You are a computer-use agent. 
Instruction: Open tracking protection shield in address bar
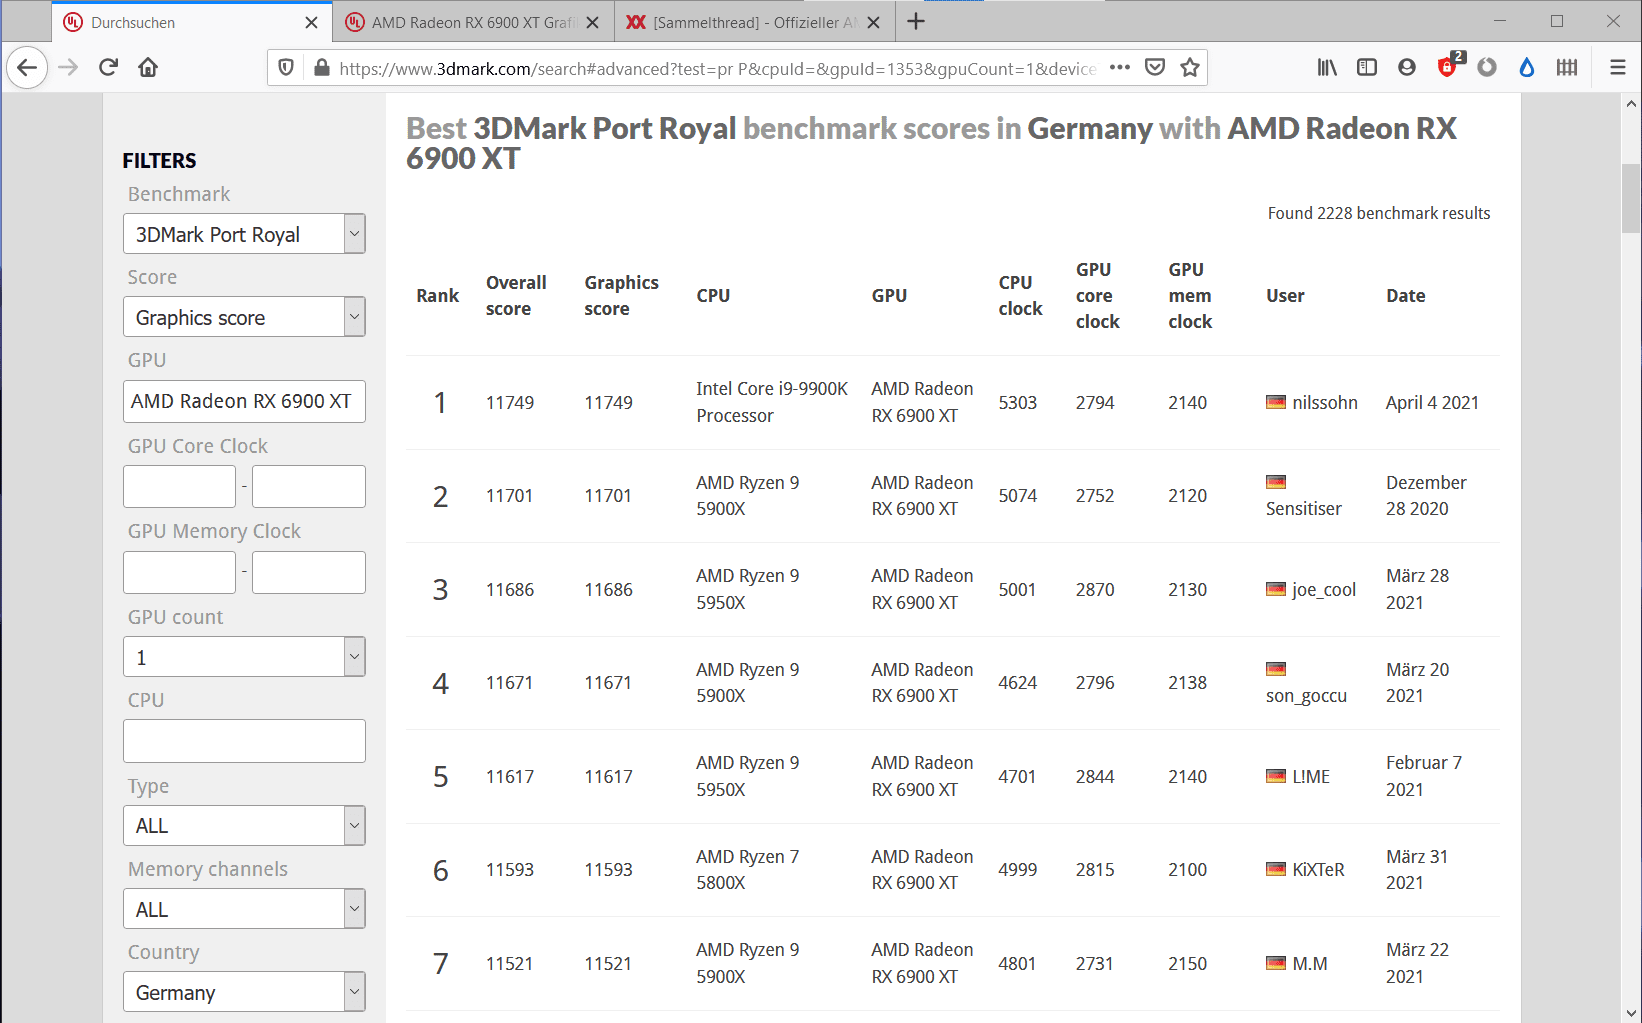(x=286, y=67)
